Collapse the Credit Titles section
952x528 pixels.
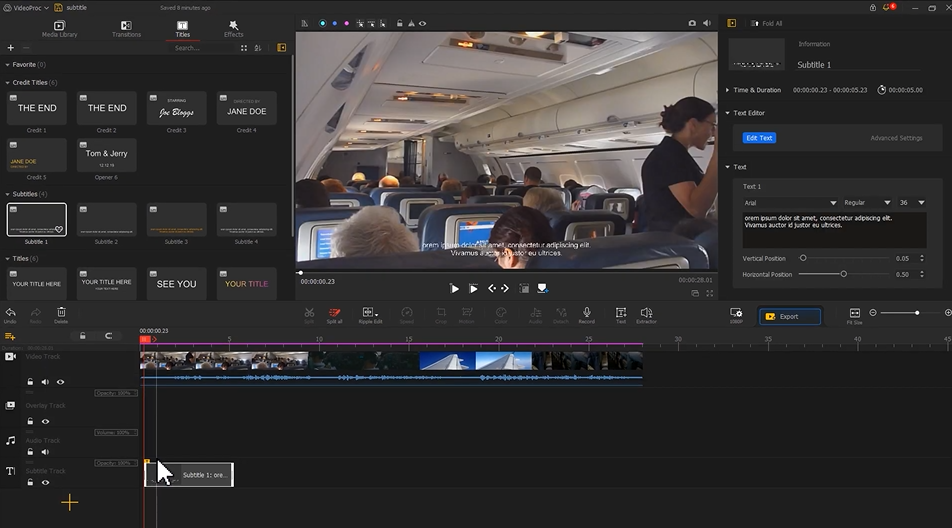[x=7, y=83]
